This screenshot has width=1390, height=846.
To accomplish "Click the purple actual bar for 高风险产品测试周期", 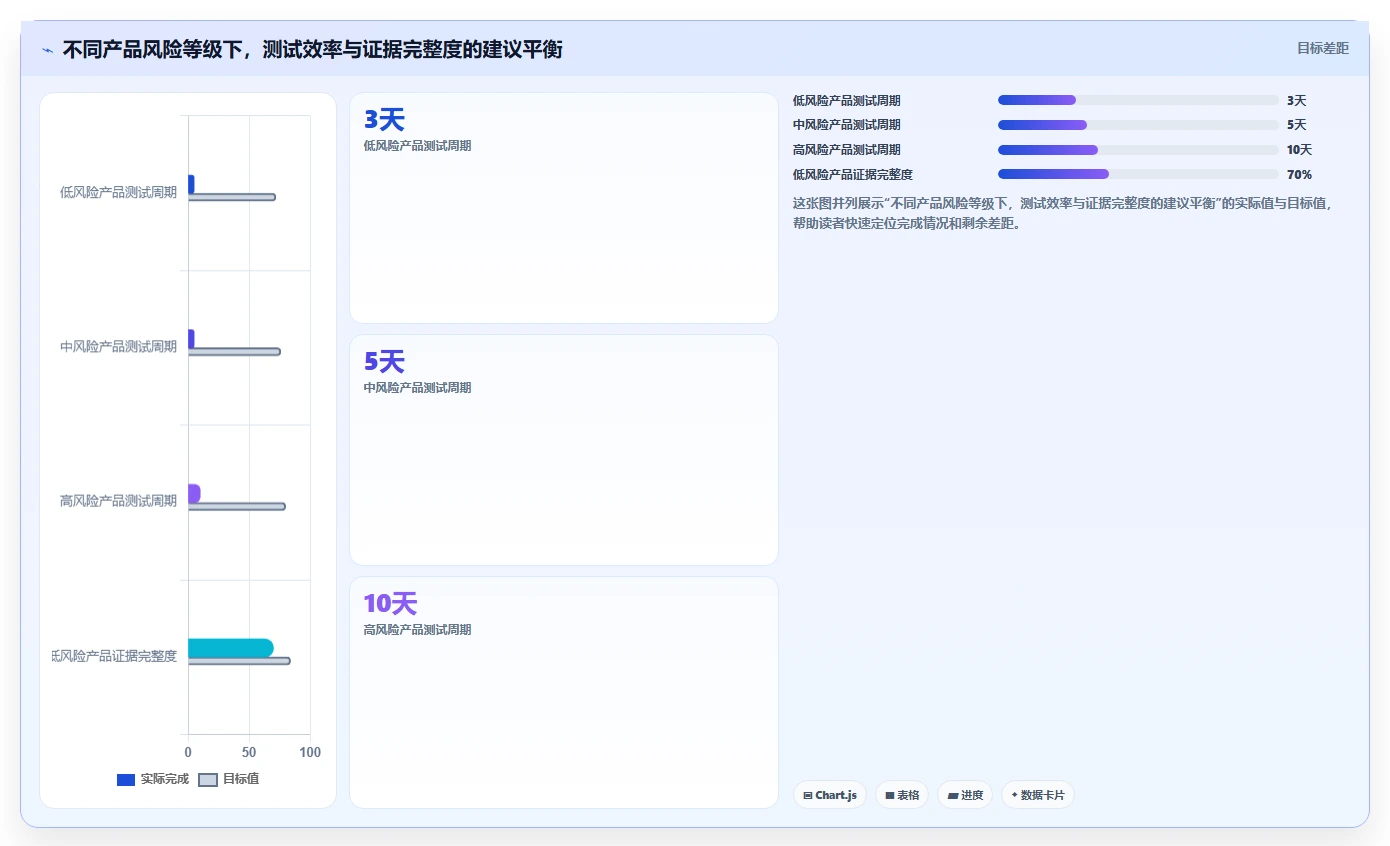I will pyautogui.click(x=194, y=493).
